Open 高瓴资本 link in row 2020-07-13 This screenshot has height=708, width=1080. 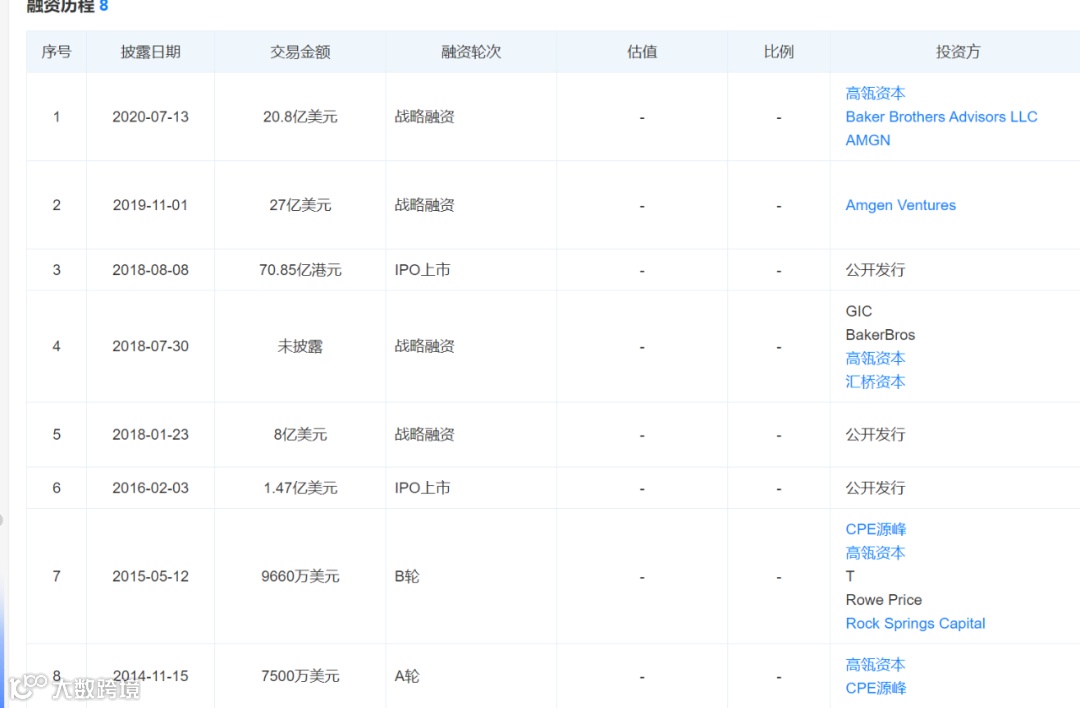(x=875, y=93)
